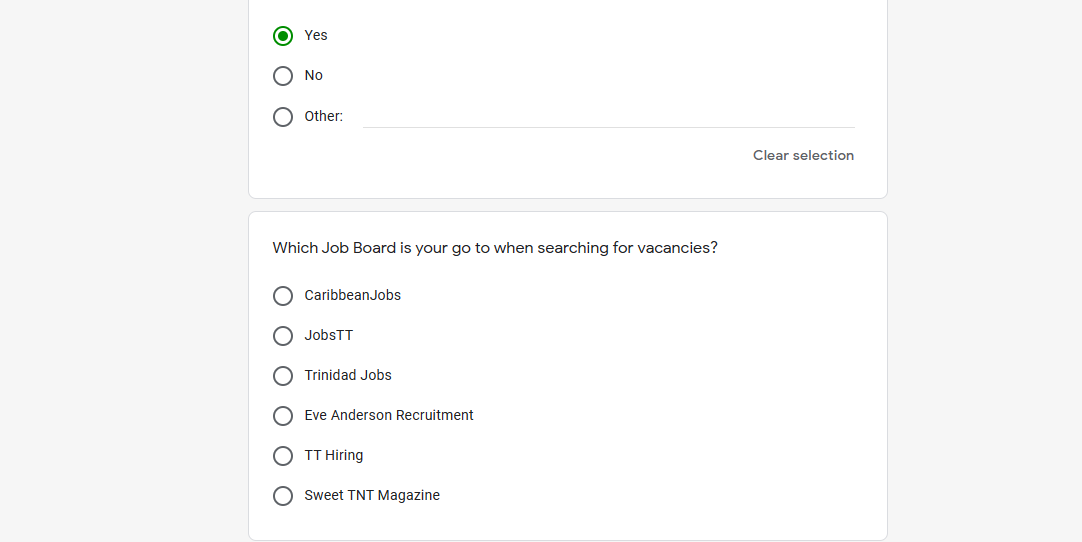This screenshot has height=542, width=1082.
Task: Click the No label text
Action: (x=313, y=75)
